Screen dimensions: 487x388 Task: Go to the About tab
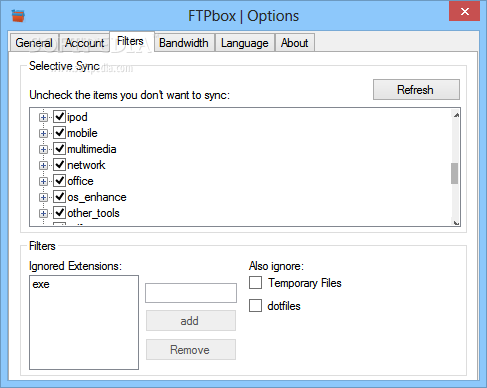[294, 43]
